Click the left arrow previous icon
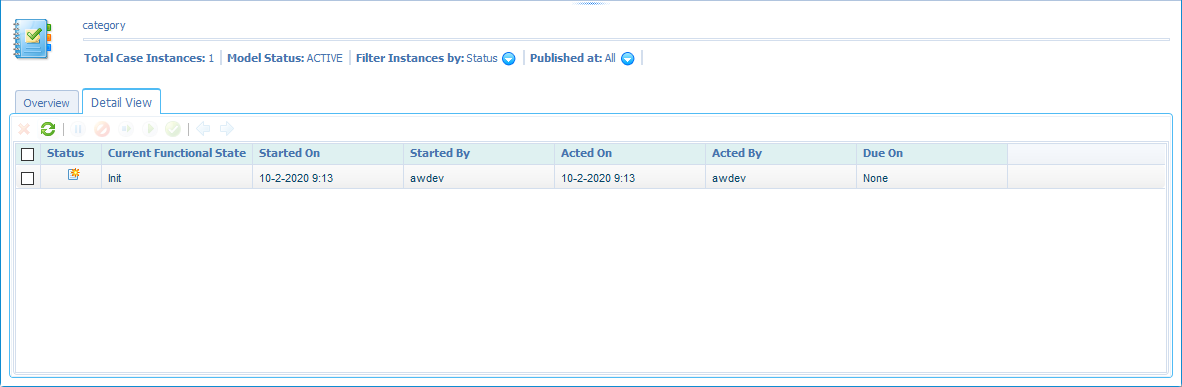 pyautogui.click(x=204, y=129)
